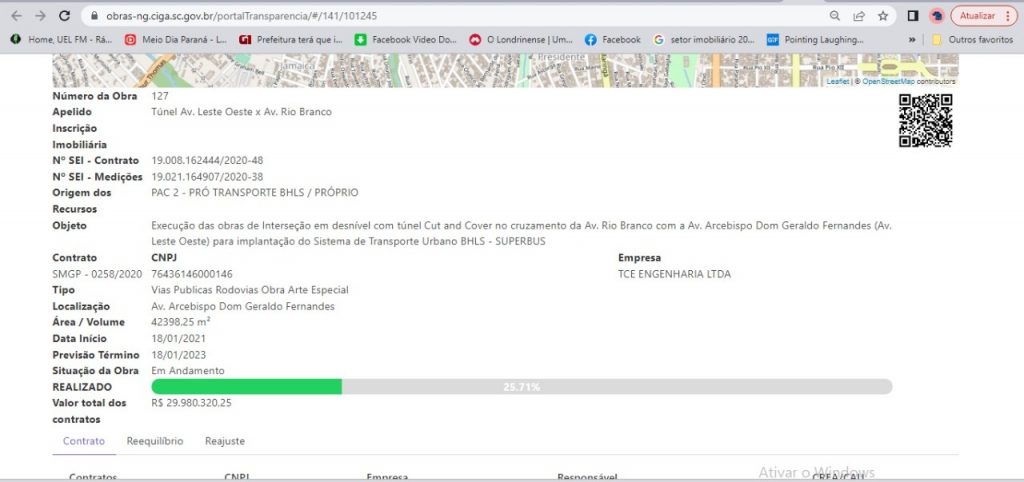The height and width of the screenshot is (482, 1024).
Task: Expand the hidden bookmarks chevron
Action: pos(912,40)
